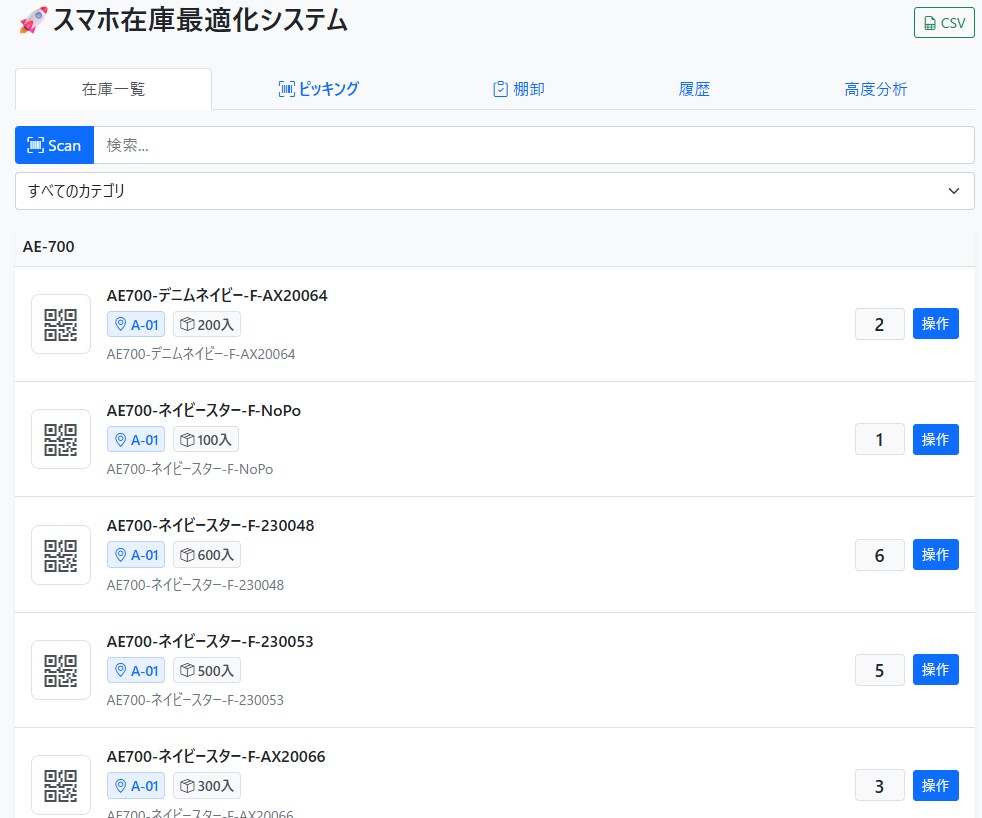Image resolution: width=982 pixels, height=818 pixels.
Task: Click the A-01 location badge for AE700-ネイビースター-F-AX20066
Action: coord(136,785)
